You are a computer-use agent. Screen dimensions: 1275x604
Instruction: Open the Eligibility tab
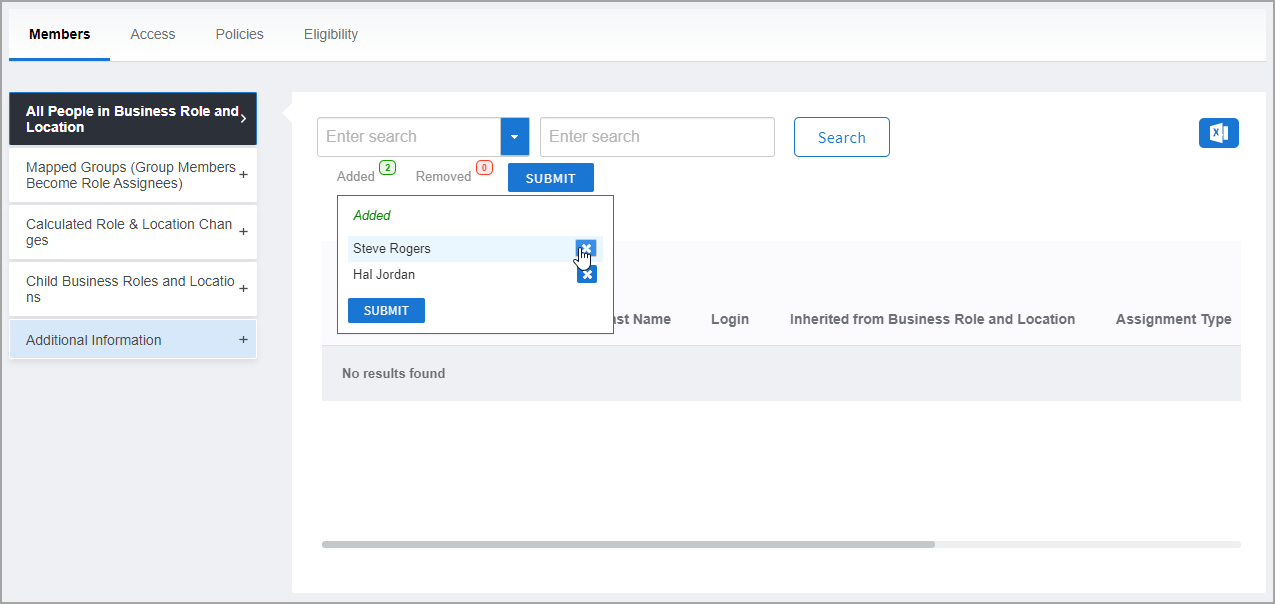(x=330, y=34)
